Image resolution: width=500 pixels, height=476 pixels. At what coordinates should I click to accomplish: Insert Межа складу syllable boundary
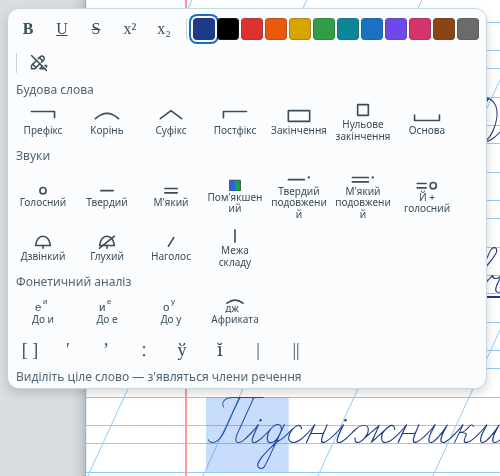point(235,248)
